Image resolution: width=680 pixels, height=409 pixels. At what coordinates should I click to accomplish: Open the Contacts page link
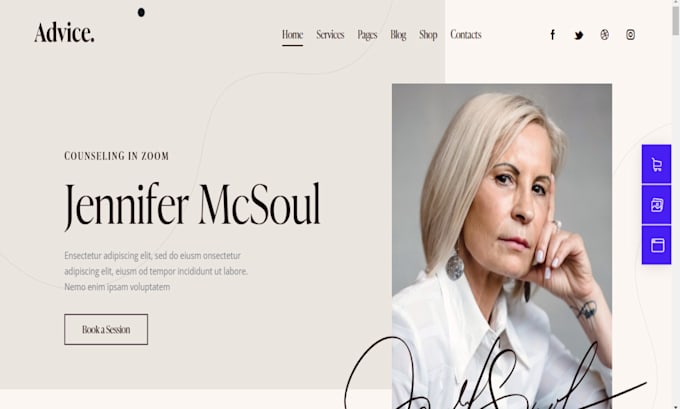(466, 35)
